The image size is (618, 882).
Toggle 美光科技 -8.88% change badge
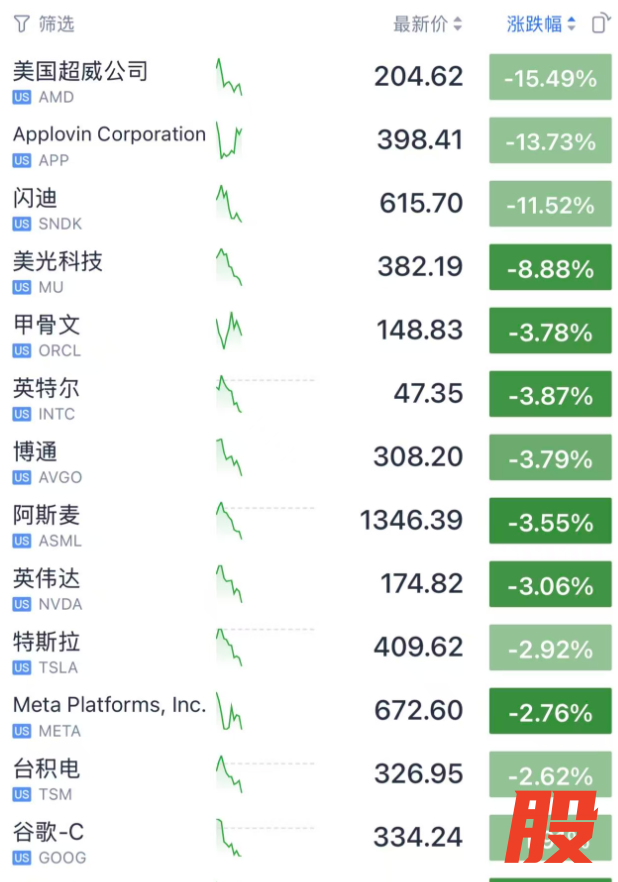click(550, 268)
